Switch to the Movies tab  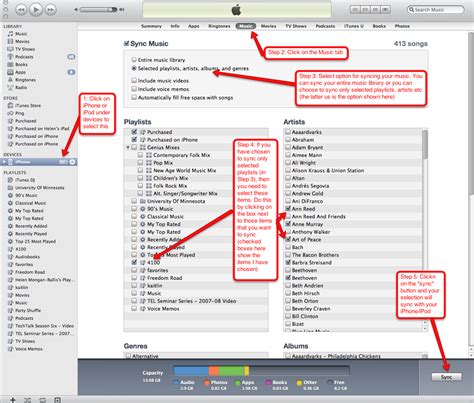coord(268,26)
